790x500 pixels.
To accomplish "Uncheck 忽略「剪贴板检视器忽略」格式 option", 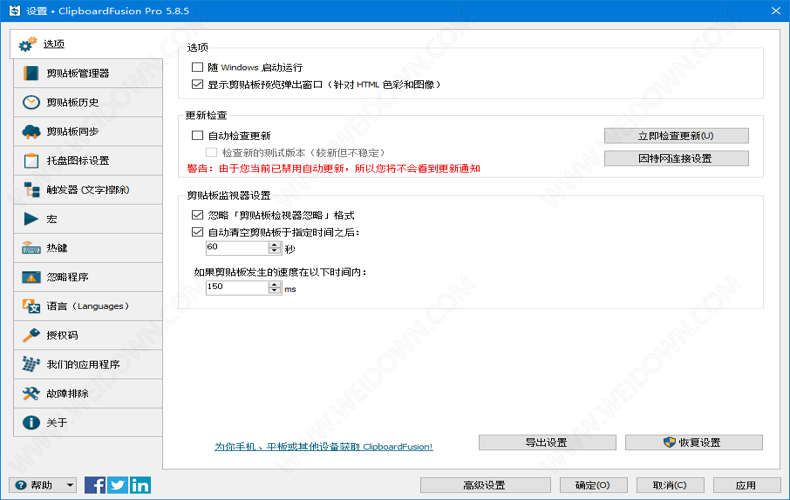I will pos(198,215).
